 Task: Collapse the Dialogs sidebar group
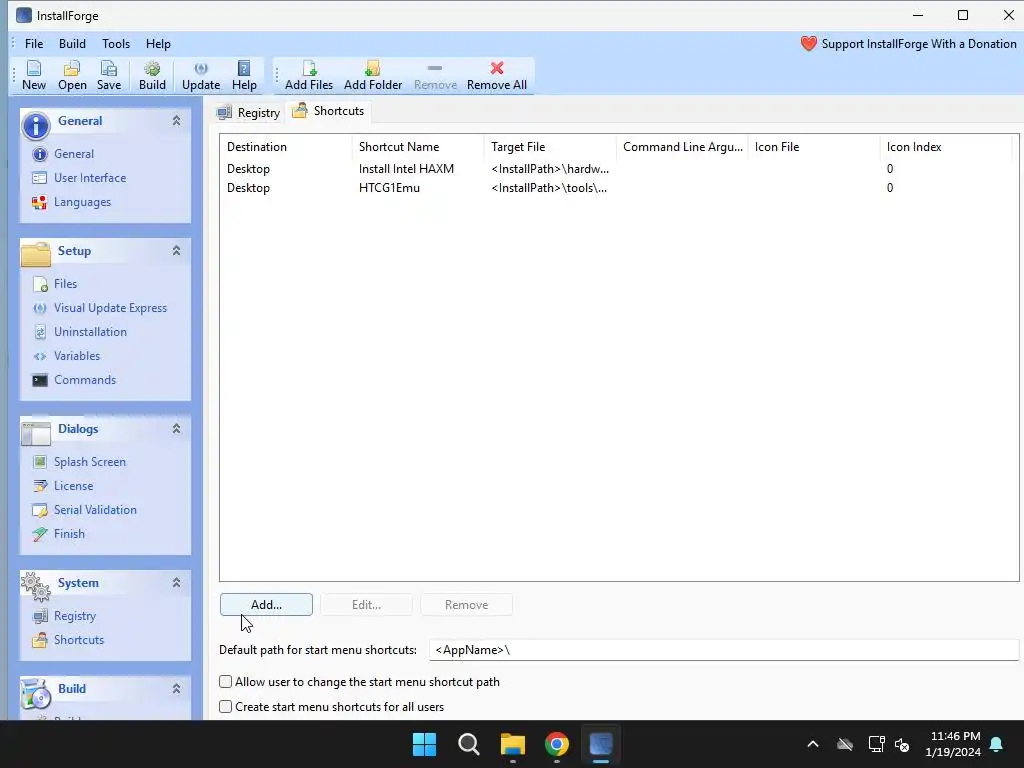pos(176,429)
